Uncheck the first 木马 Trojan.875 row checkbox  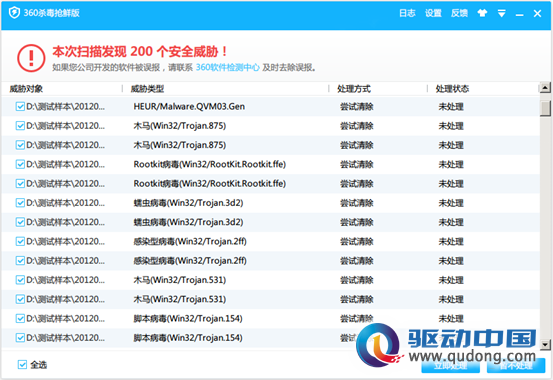pyautogui.click(x=20, y=126)
